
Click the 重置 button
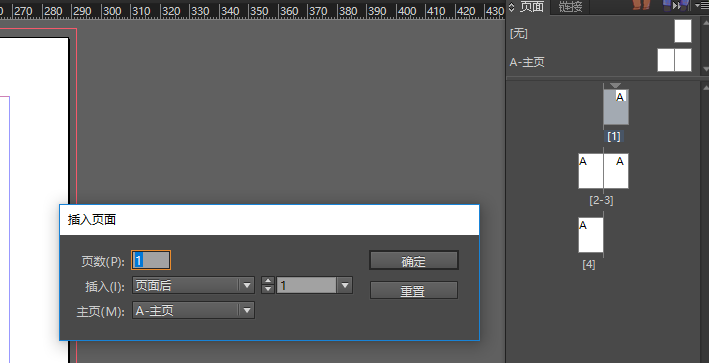(414, 290)
